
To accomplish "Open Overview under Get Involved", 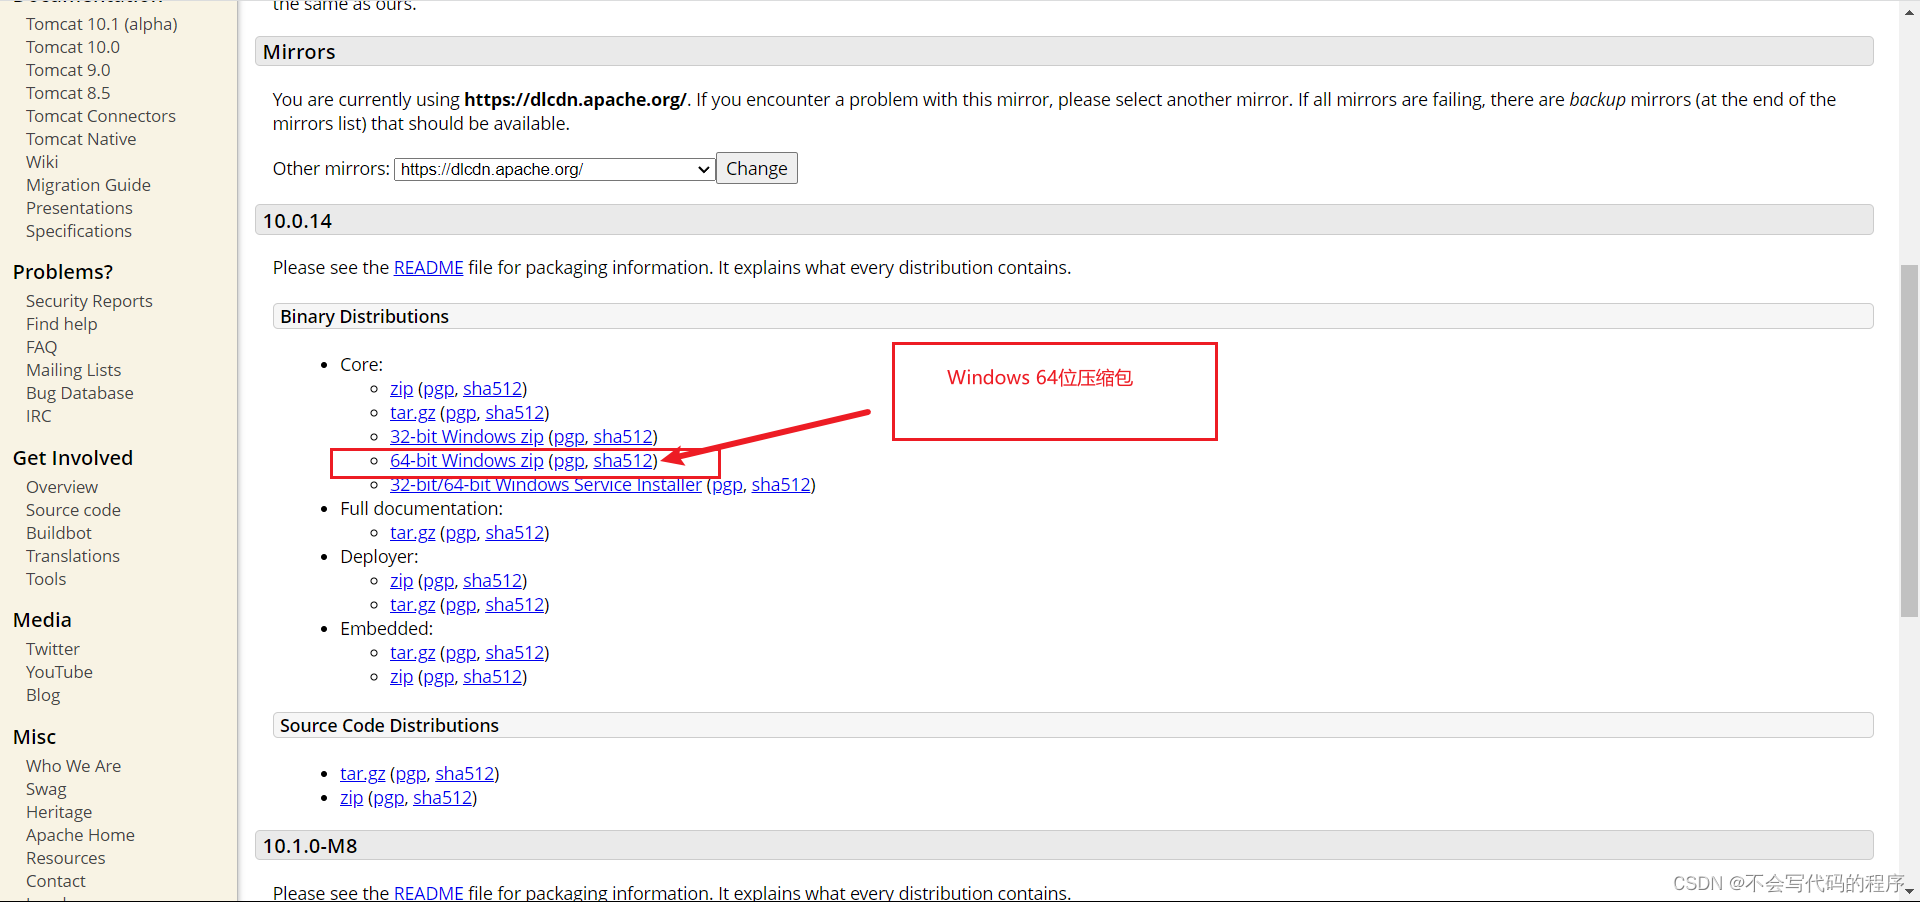I will click(x=62, y=487).
